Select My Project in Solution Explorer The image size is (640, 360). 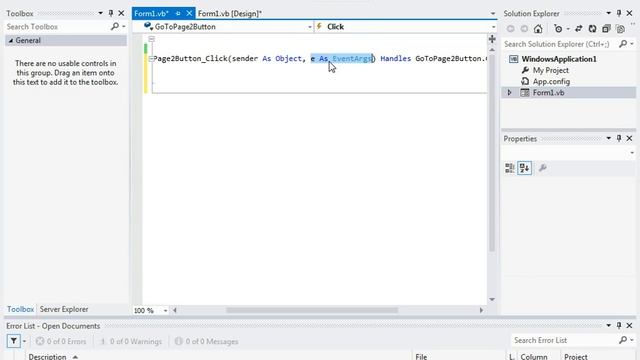click(x=550, y=70)
